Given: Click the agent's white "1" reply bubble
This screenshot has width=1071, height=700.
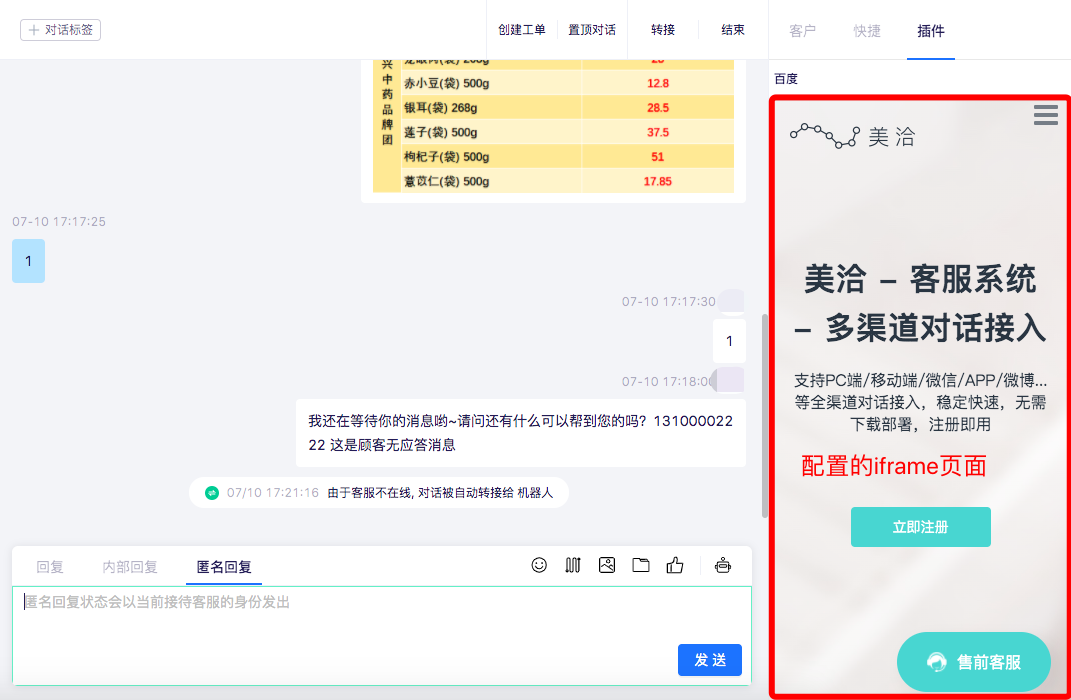Looking at the screenshot, I should pos(729,341).
